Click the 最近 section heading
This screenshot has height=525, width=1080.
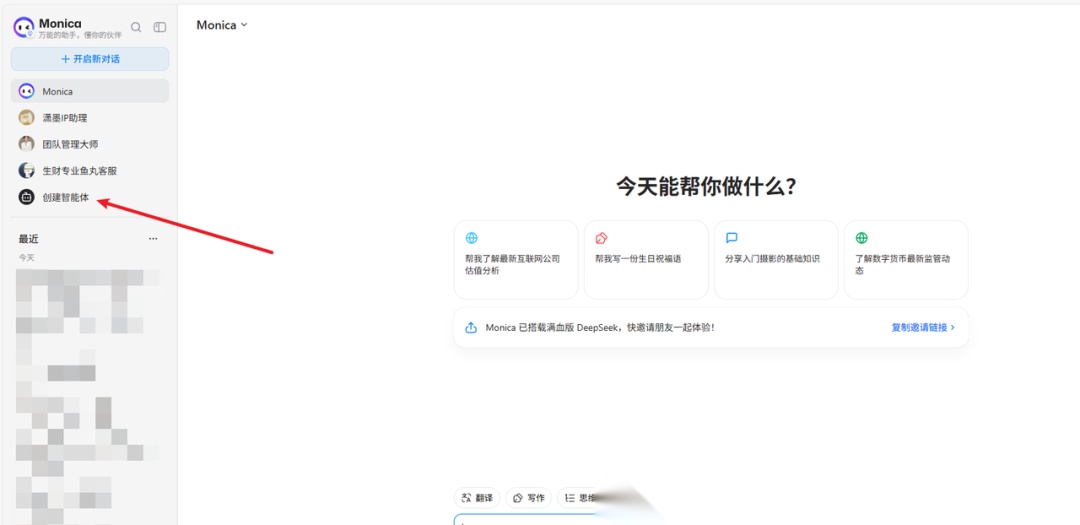point(28,239)
